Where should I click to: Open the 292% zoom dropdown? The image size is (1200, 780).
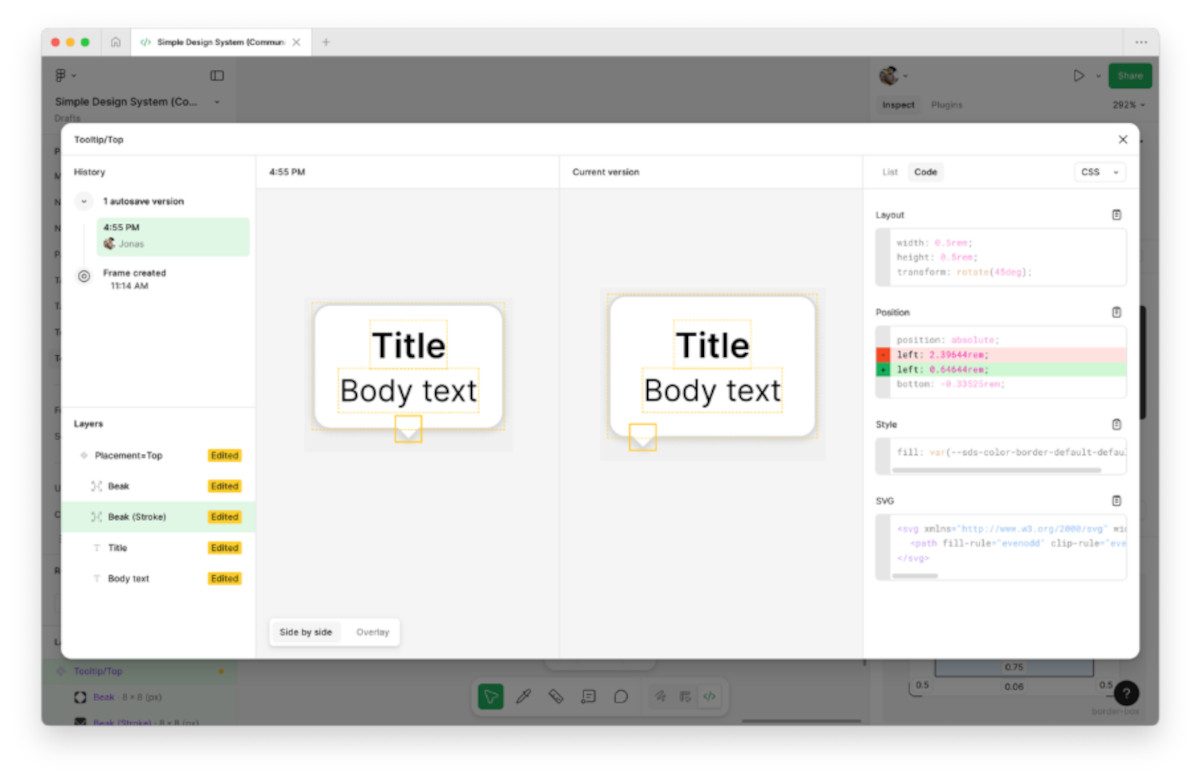pyautogui.click(x=1129, y=105)
